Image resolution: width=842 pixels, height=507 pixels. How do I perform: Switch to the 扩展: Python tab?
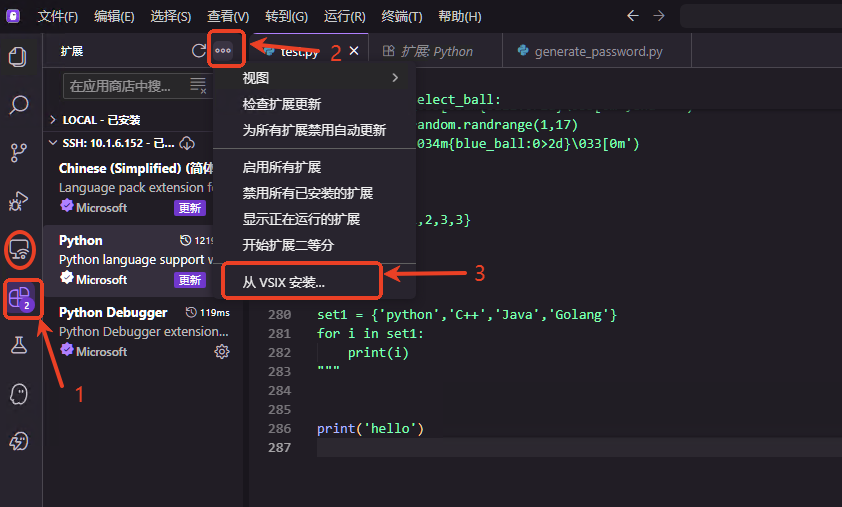(x=435, y=51)
